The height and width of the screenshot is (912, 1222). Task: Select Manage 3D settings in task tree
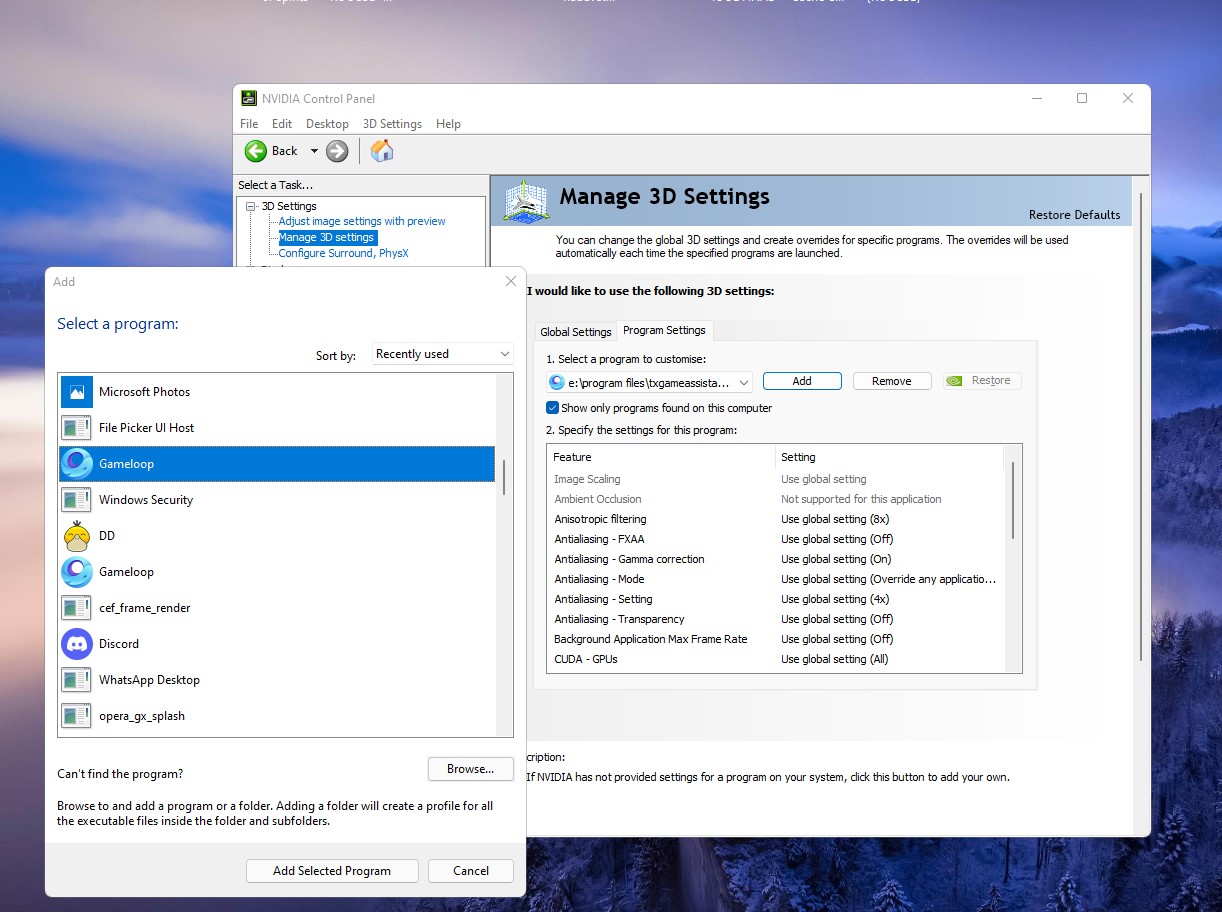click(x=327, y=237)
